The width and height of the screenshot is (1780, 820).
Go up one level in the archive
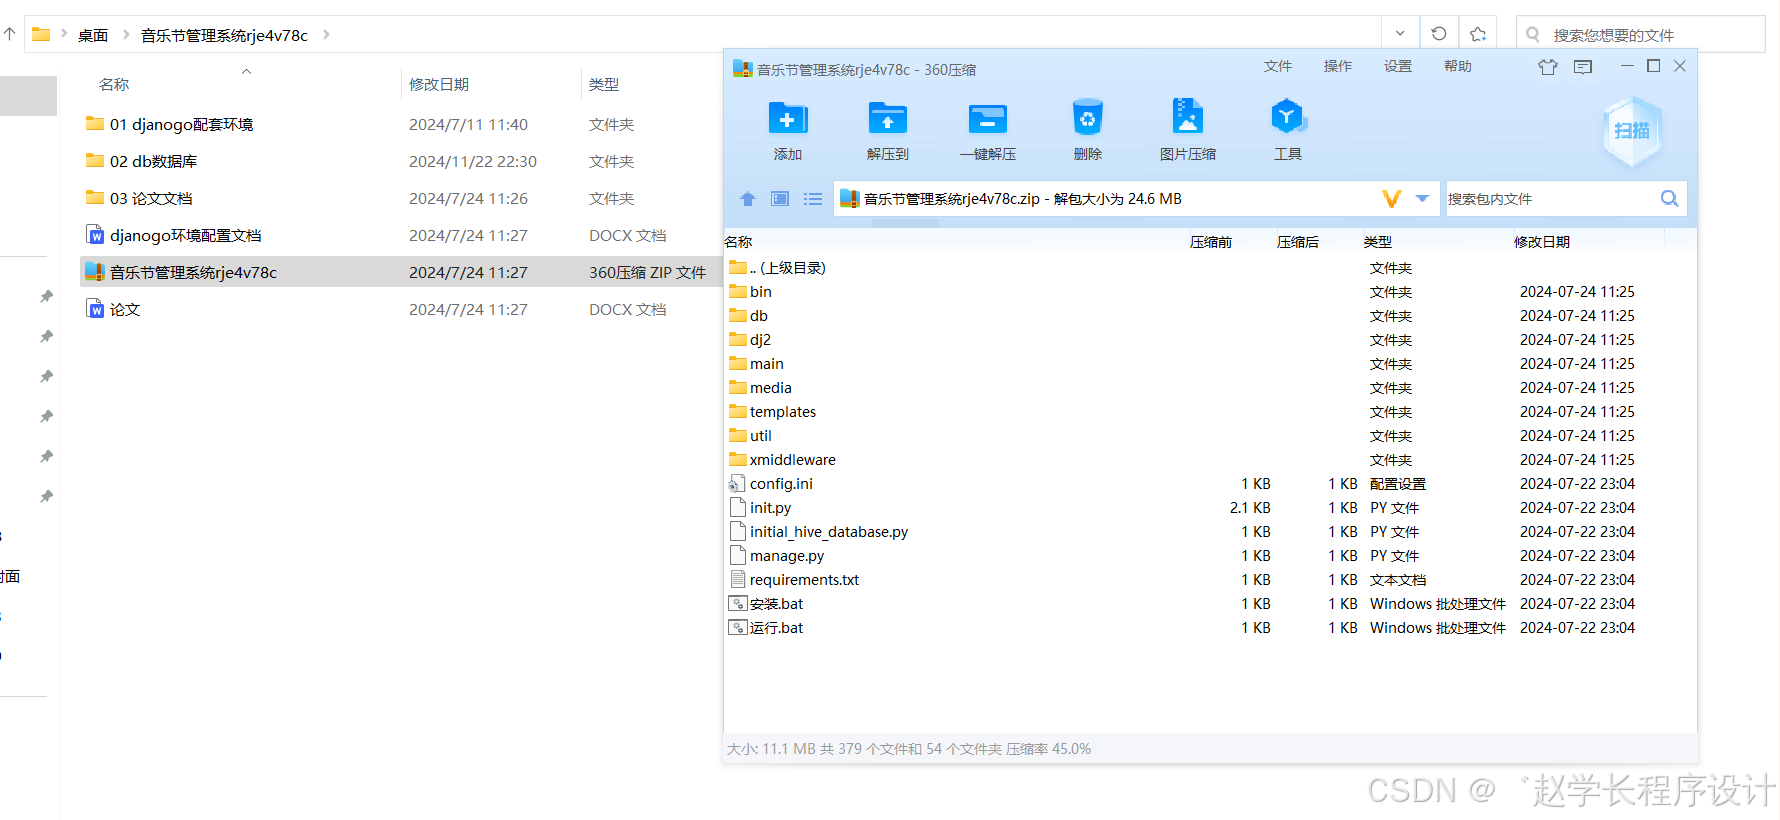pos(747,199)
